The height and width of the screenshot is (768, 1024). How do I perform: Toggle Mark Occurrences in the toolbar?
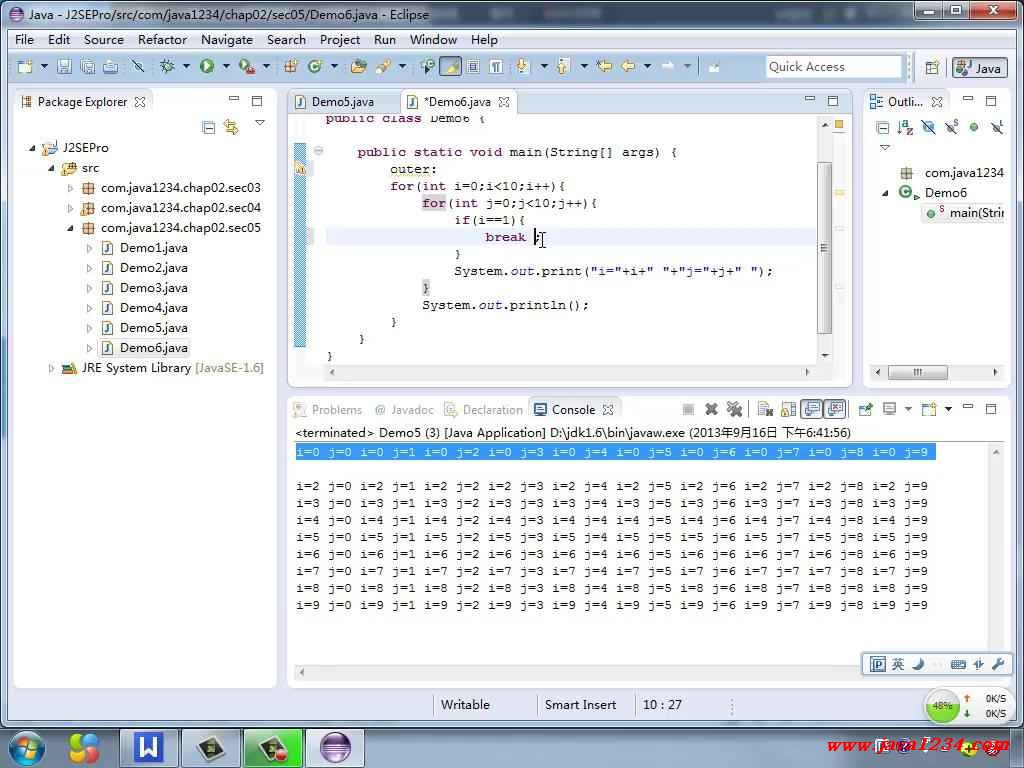(450, 66)
